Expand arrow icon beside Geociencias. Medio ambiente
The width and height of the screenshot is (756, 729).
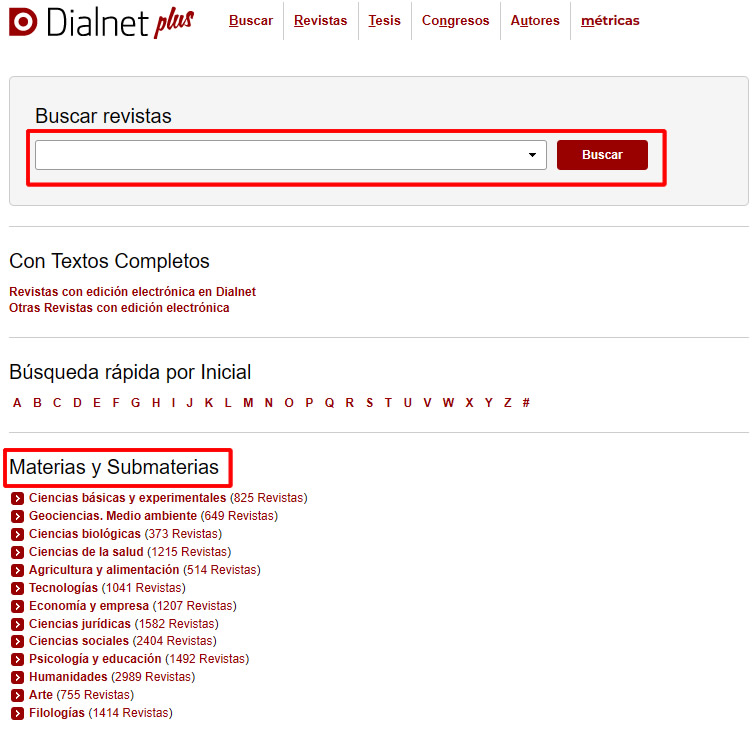tap(17, 516)
